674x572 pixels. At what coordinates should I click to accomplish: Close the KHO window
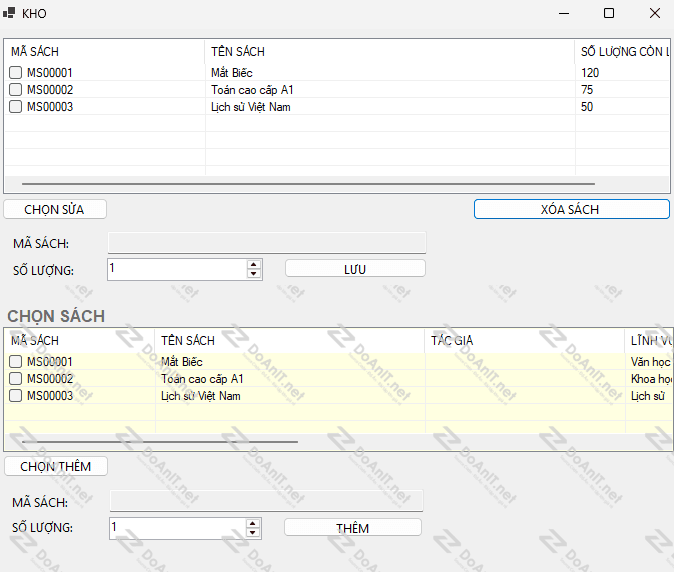pos(655,13)
